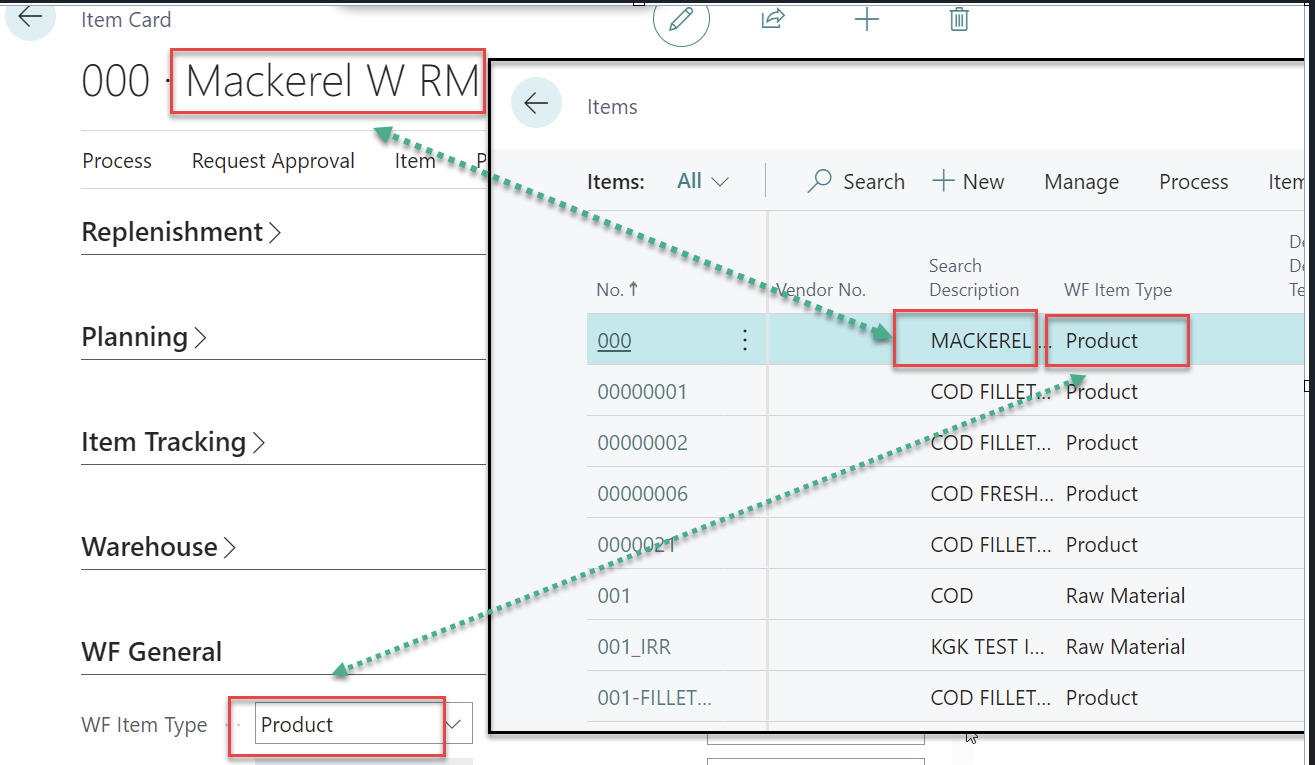Expand the Planning section
This screenshot has width=1315, height=765.
[x=144, y=338]
